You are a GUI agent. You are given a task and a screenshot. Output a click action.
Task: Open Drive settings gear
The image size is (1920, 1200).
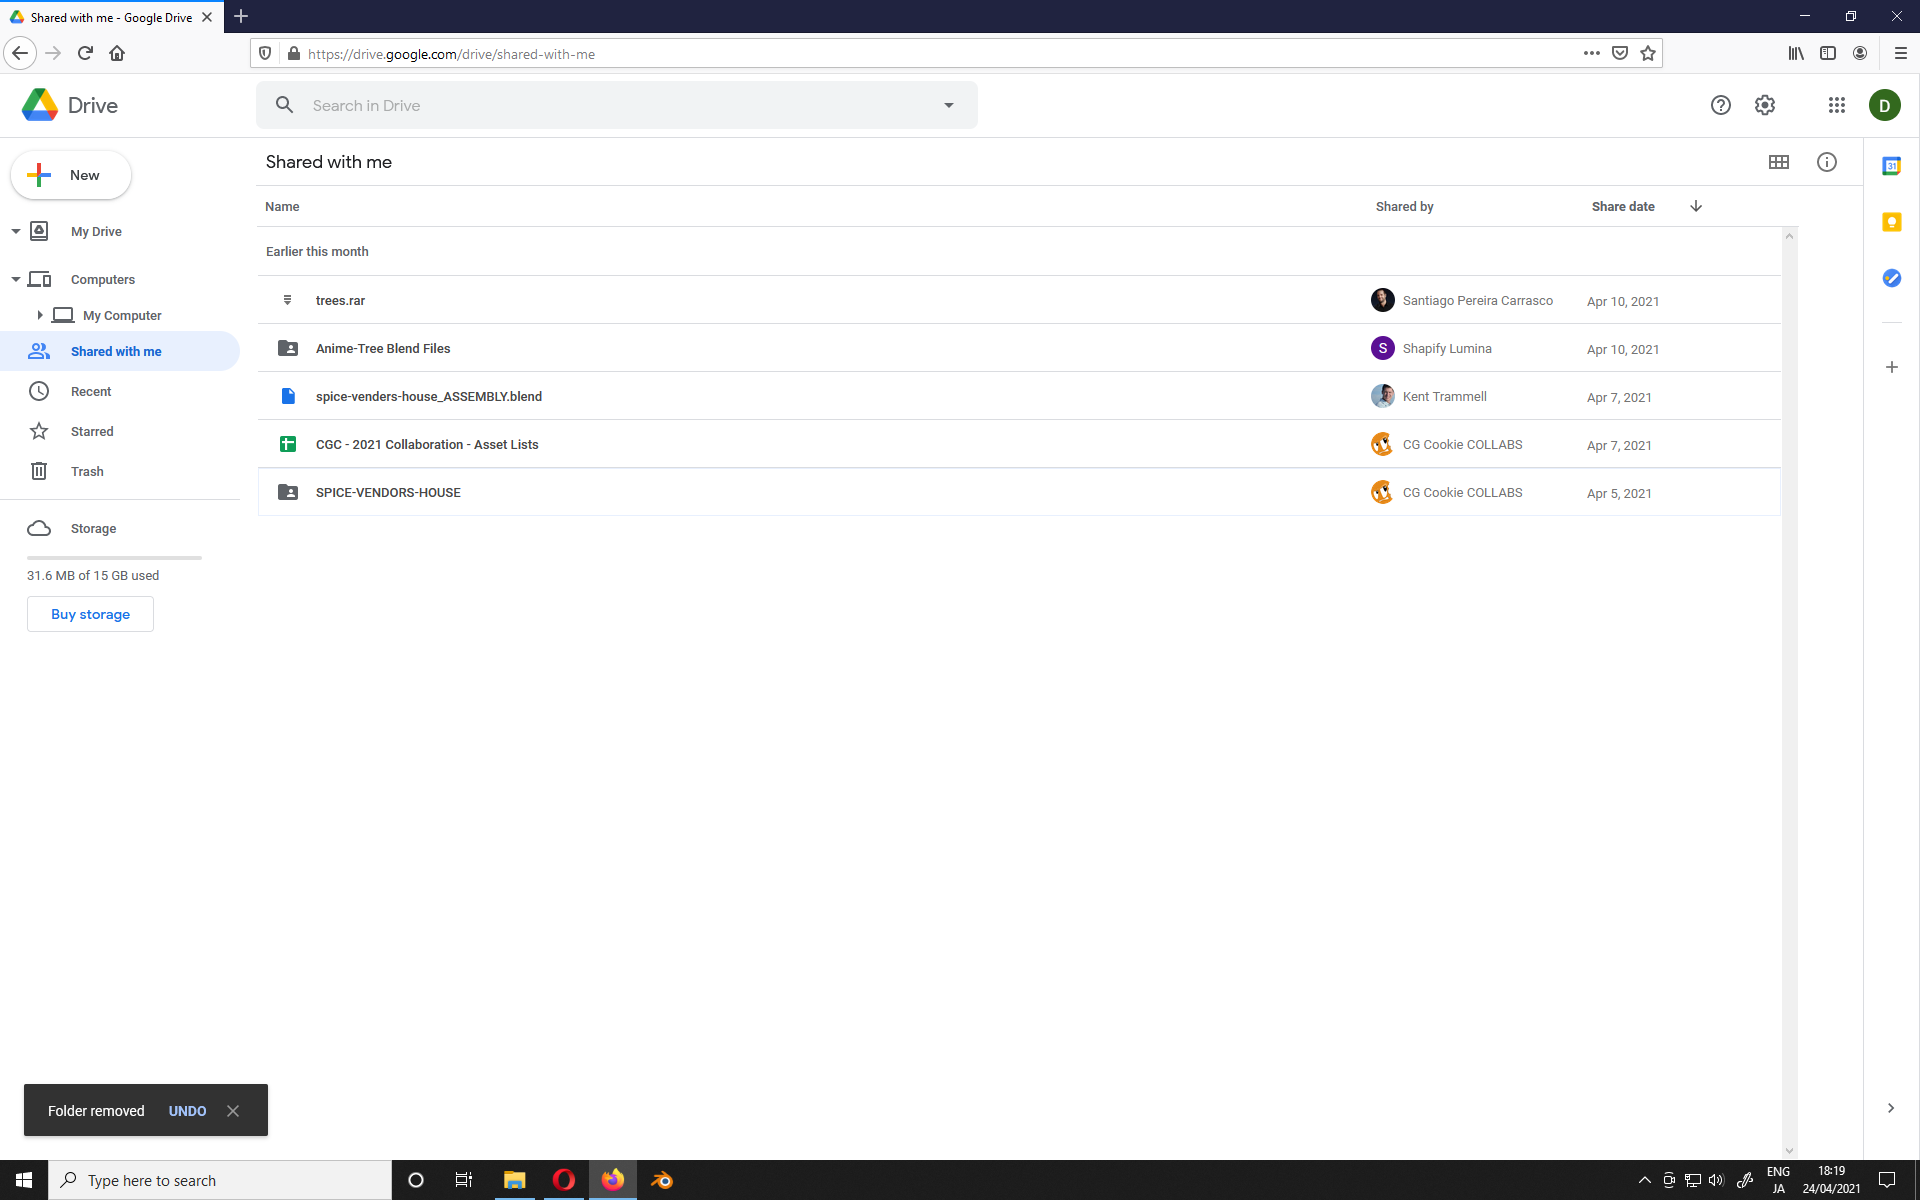[x=1765, y=105]
